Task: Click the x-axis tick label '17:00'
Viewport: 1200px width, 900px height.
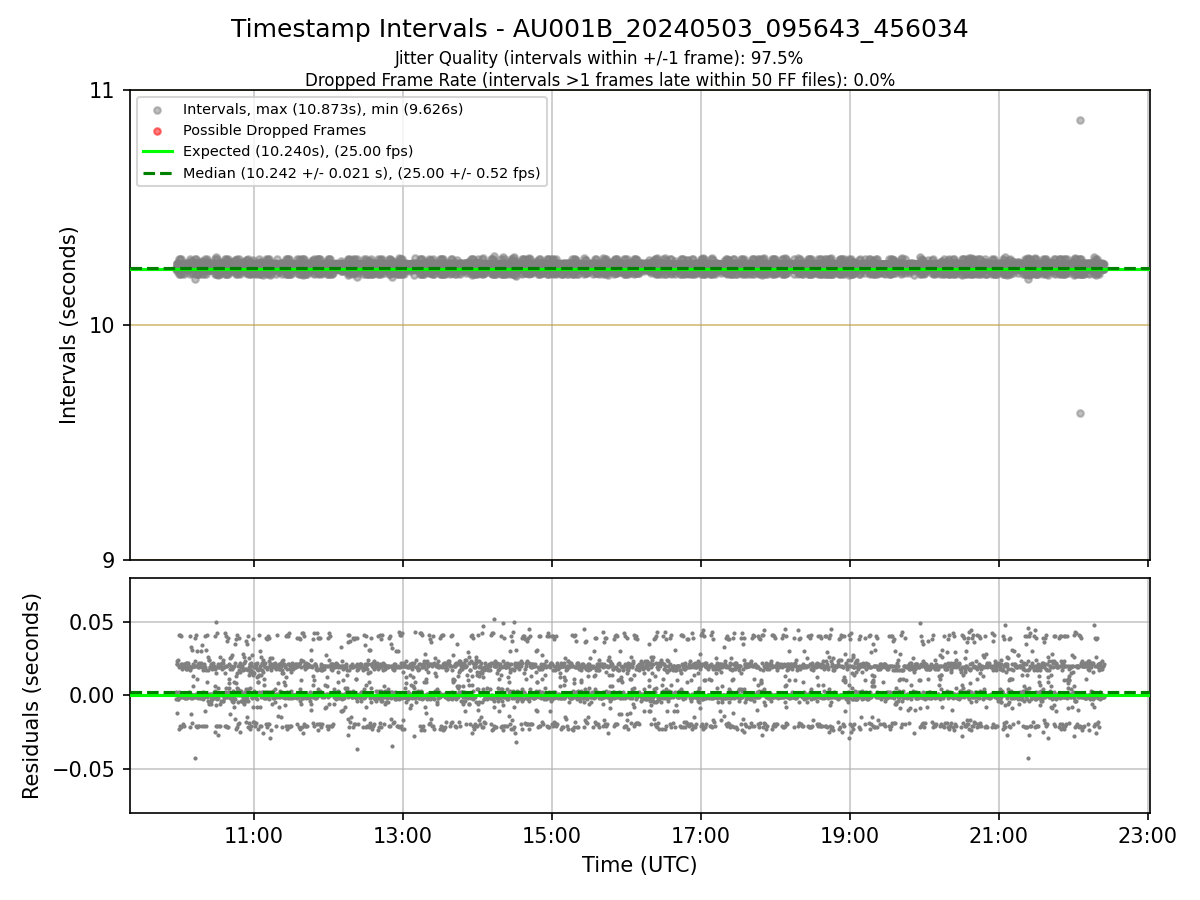Action: 701,835
